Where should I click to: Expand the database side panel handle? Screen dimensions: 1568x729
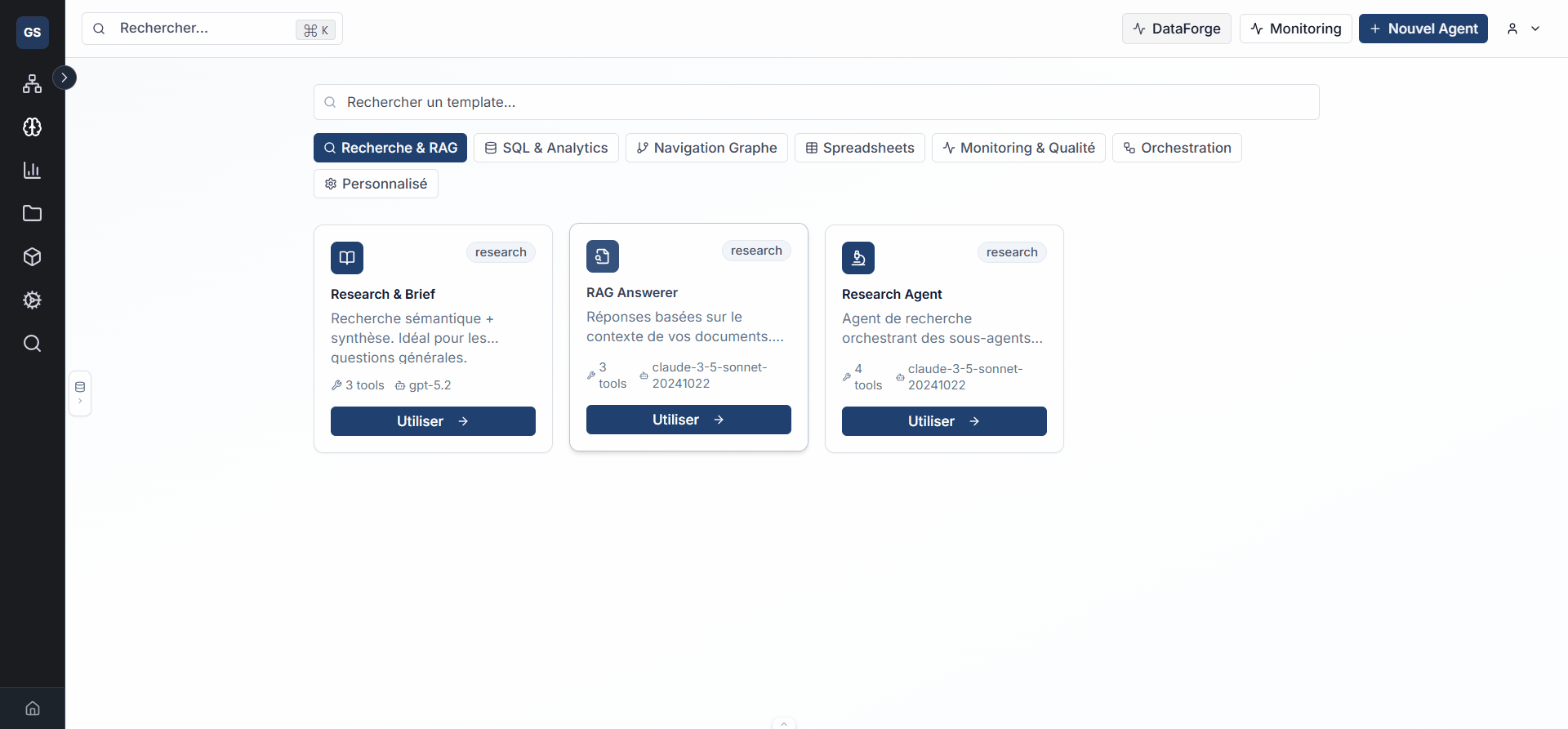[80, 393]
